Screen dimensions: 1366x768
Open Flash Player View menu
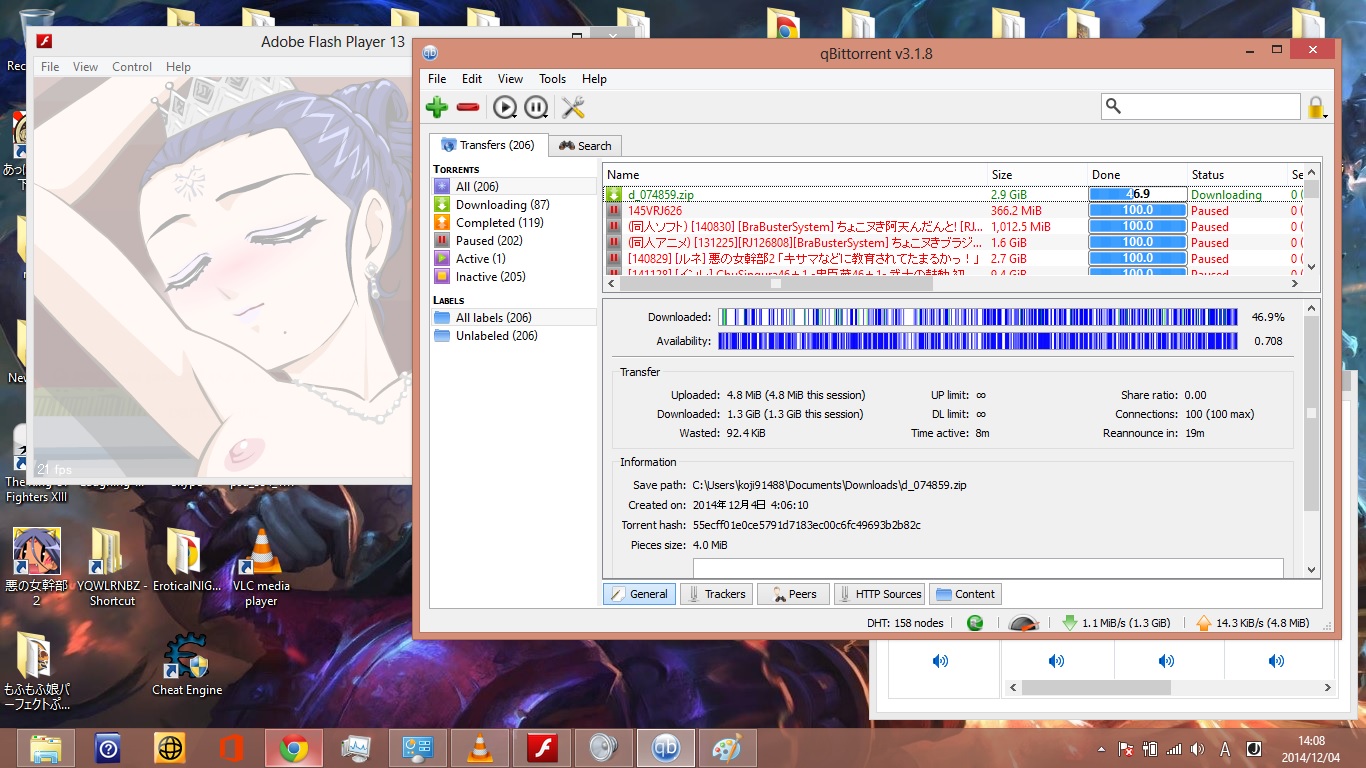coord(86,67)
